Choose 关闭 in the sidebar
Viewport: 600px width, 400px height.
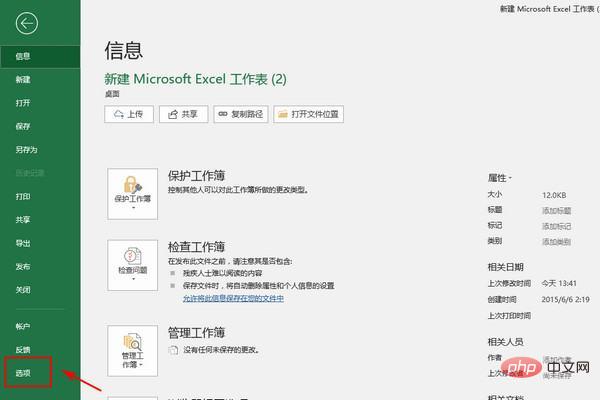[x=23, y=290]
